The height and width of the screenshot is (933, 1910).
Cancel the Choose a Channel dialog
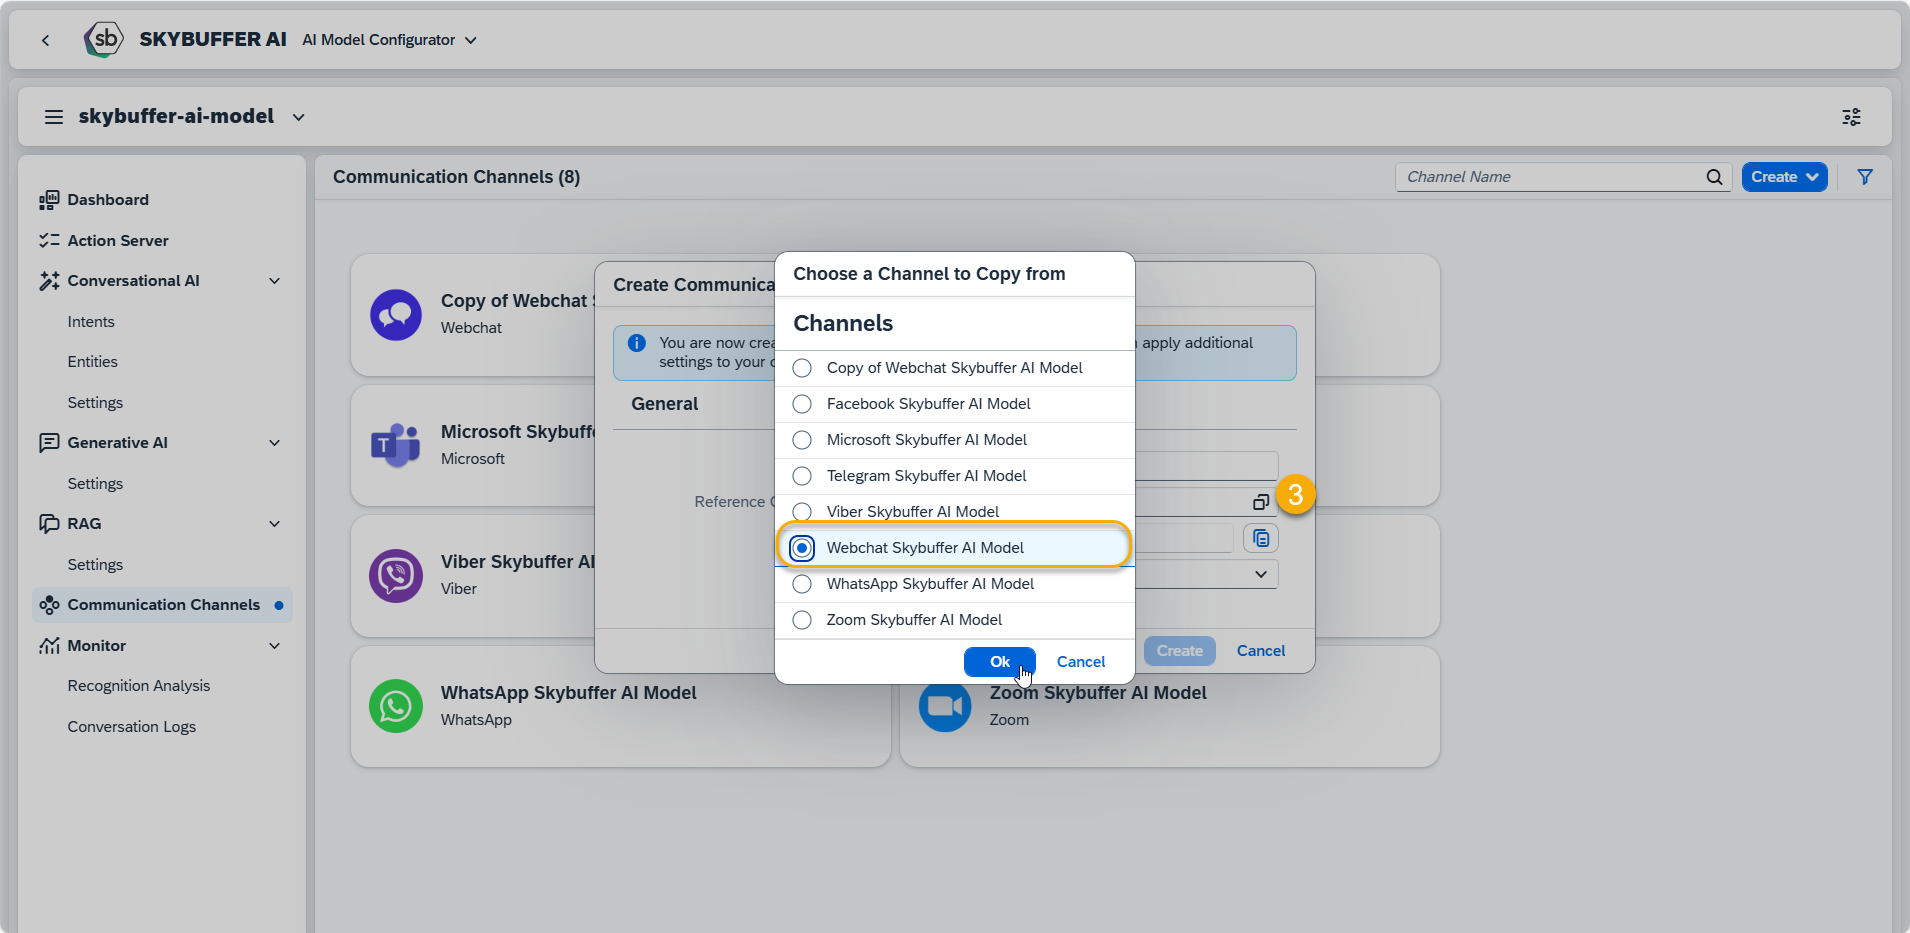click(x=1081, y=662)
